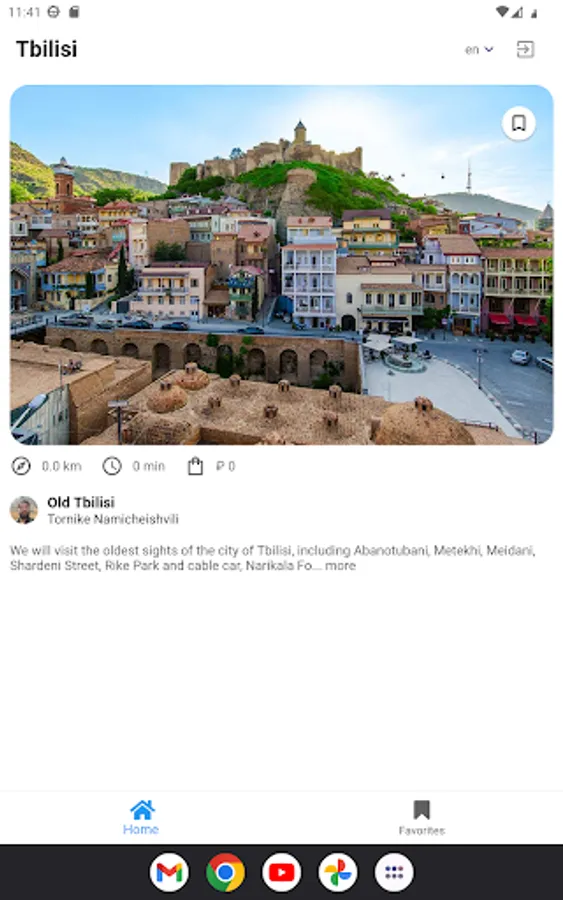Switch to the Favorites tab

[x=421, y=818]
